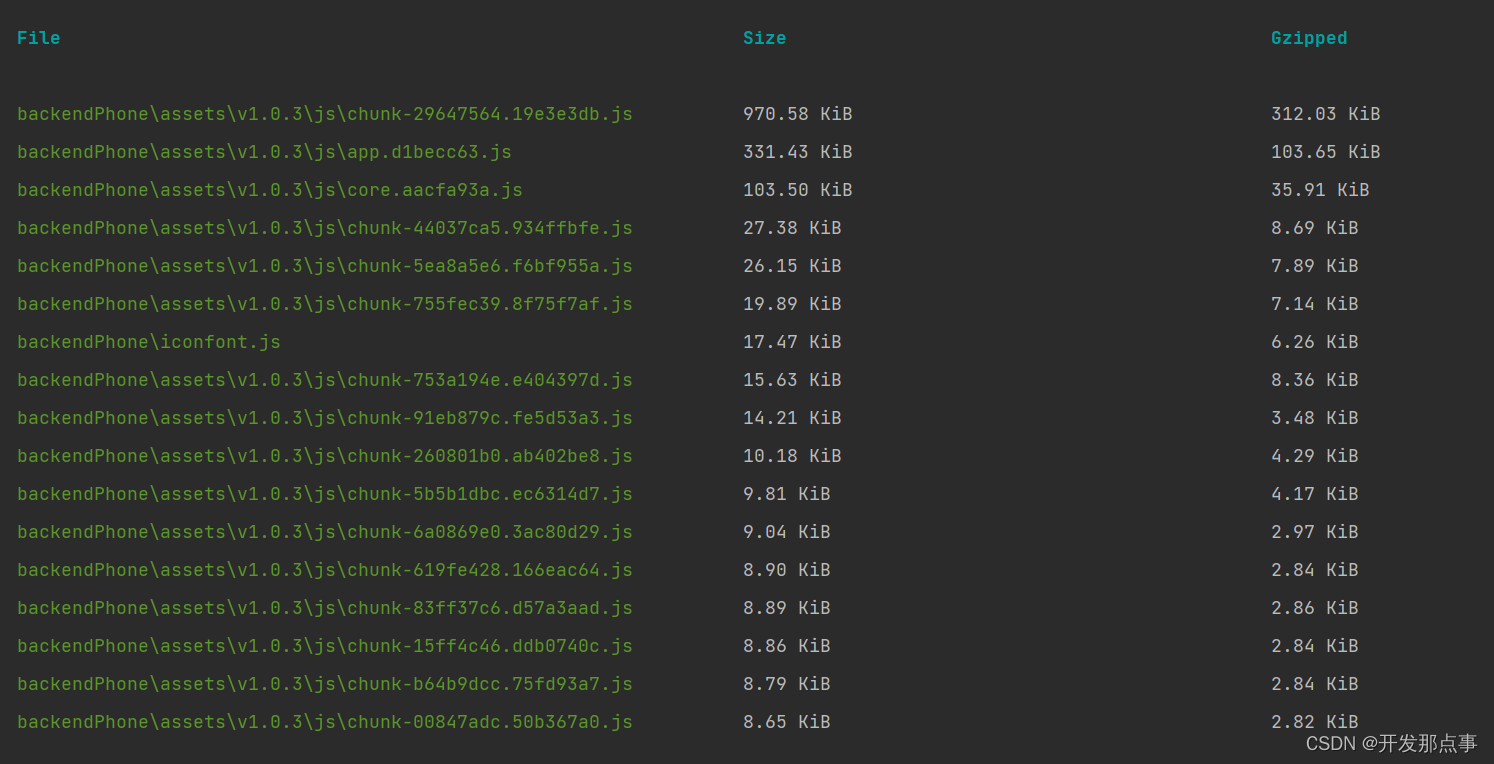1494x764 pixels.
Task: Select file path chunk-b64b9dcc.75fd93a7.js
Action: [325, 684]
